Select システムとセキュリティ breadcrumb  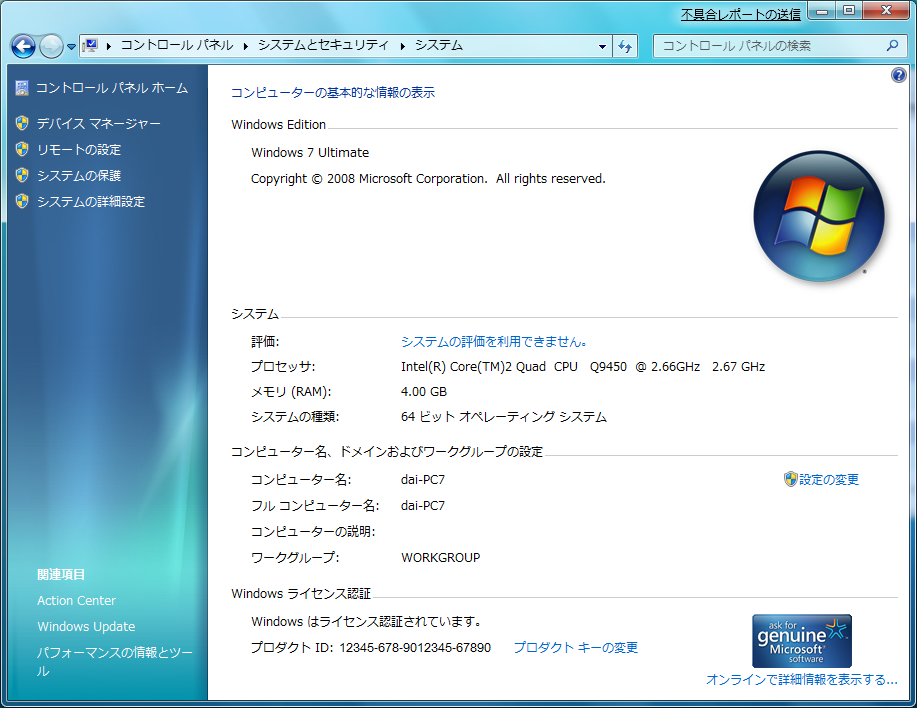click(323, 46)
